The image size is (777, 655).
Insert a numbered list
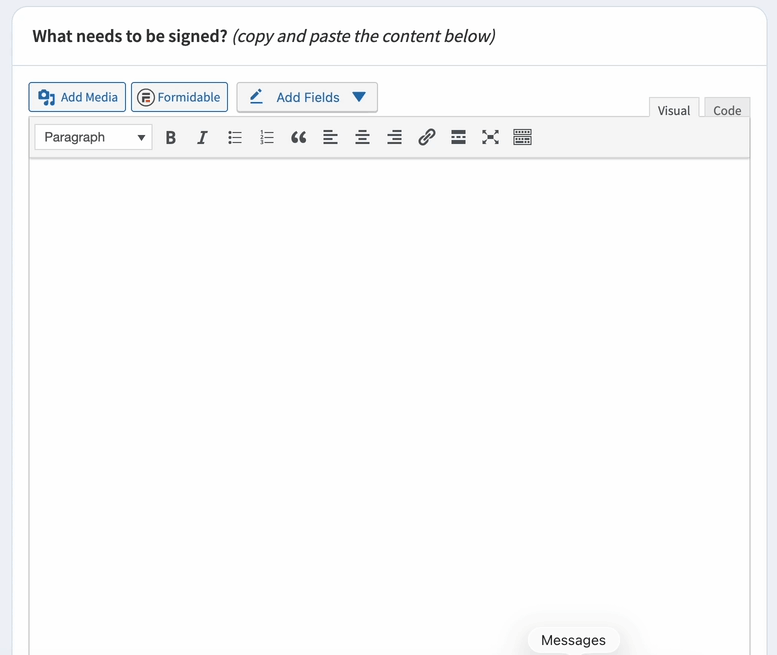(267, 137)
